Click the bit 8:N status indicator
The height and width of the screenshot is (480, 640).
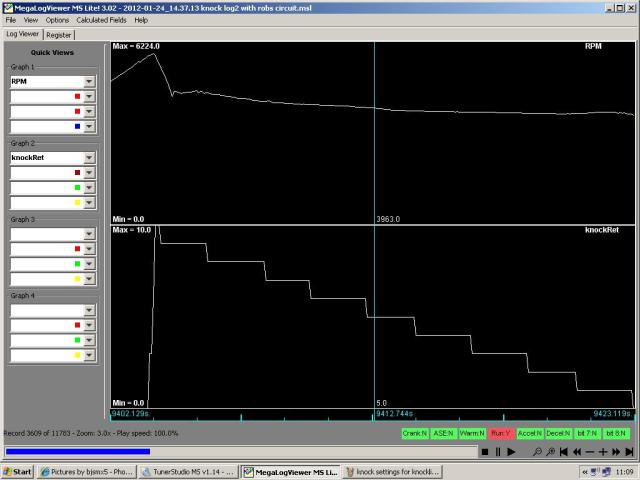click(616, 433)
